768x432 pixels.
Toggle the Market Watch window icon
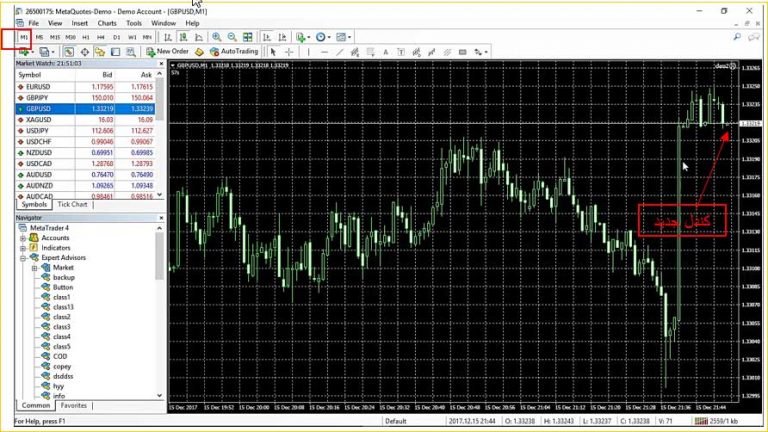(69, 51)
